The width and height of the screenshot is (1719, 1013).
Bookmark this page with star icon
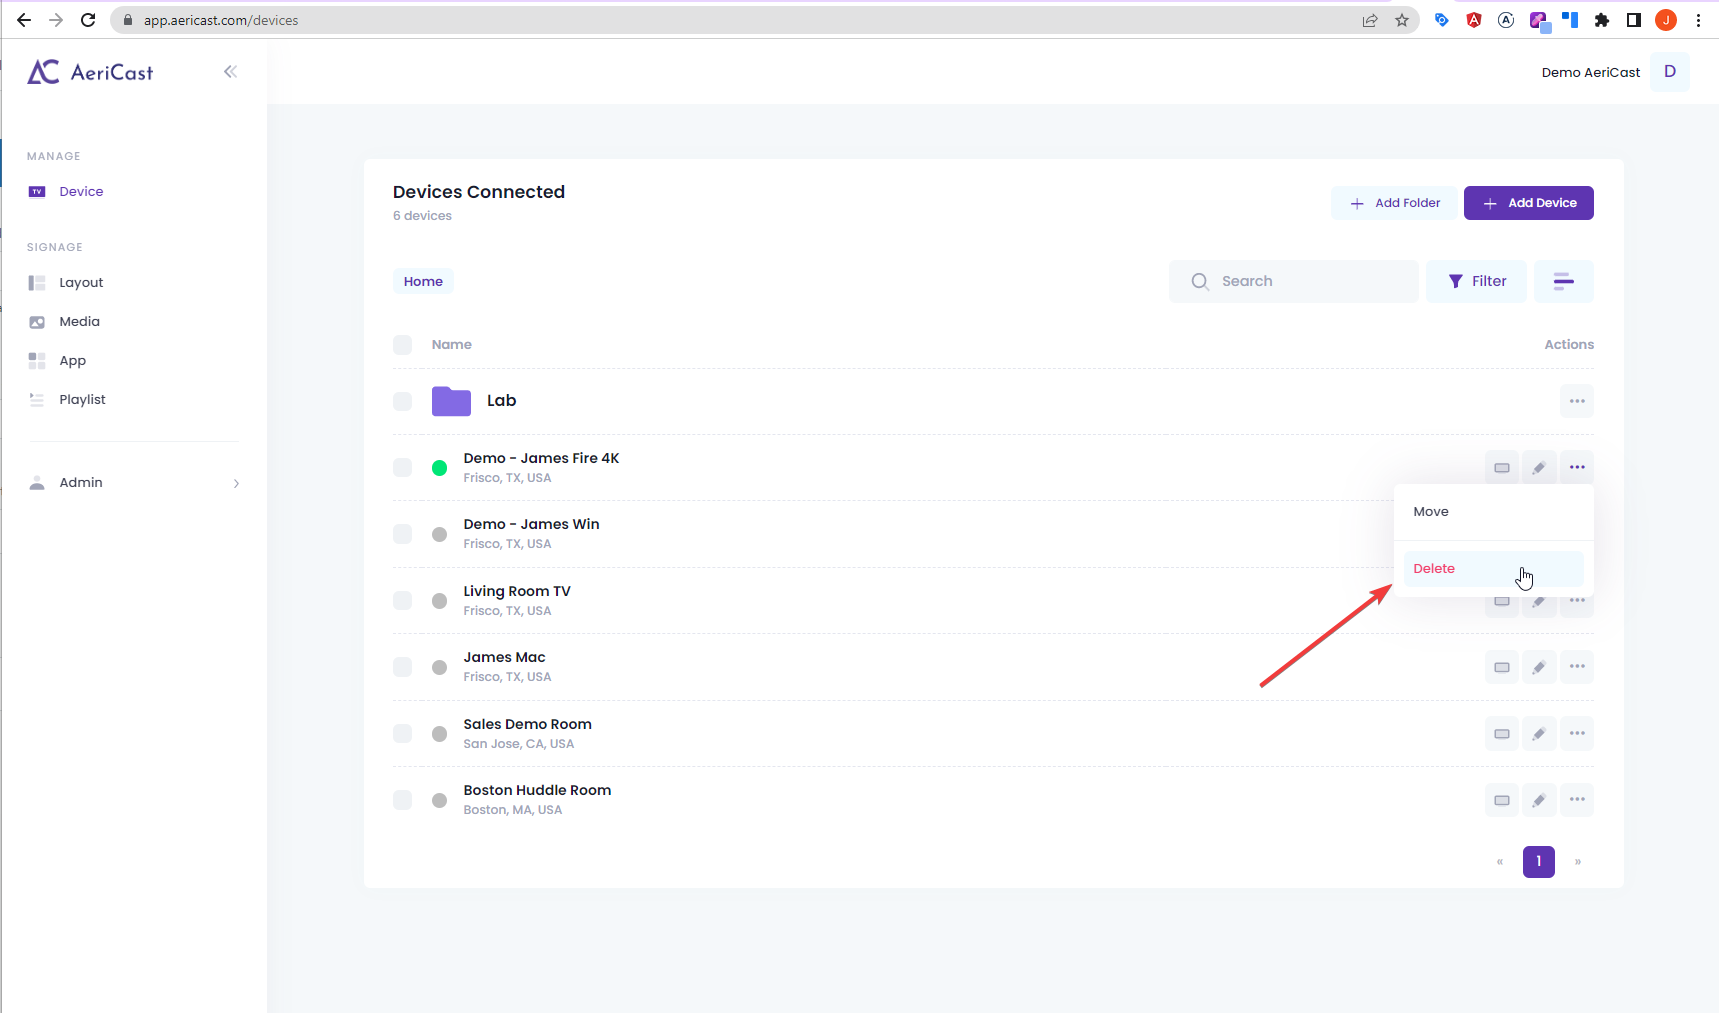[1402, 20]
